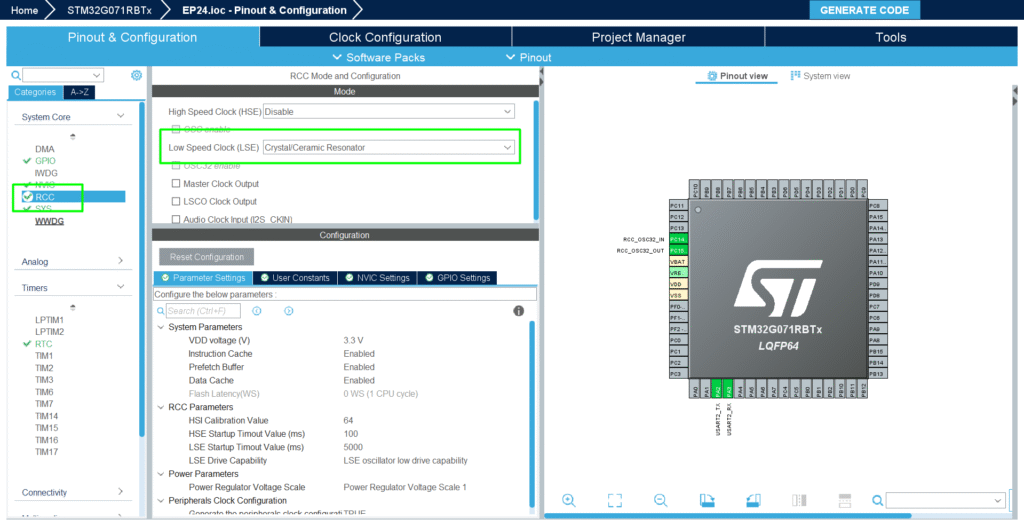Open the peripheral list settings gear

point(137,75)
